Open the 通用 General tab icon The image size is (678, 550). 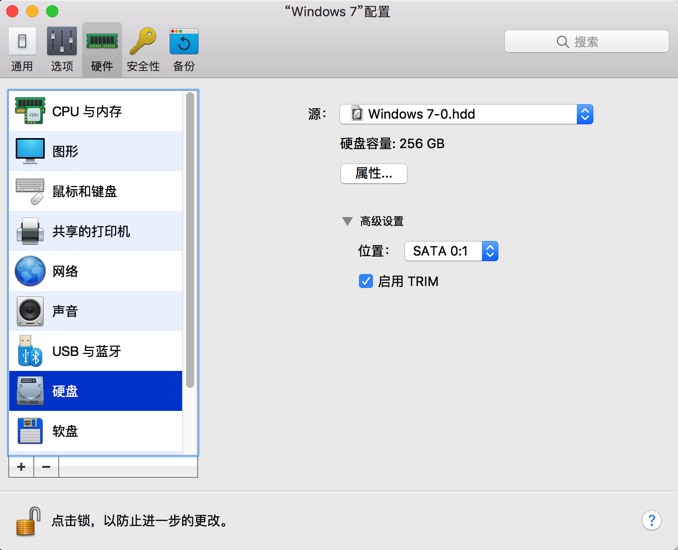coord(22,42)
